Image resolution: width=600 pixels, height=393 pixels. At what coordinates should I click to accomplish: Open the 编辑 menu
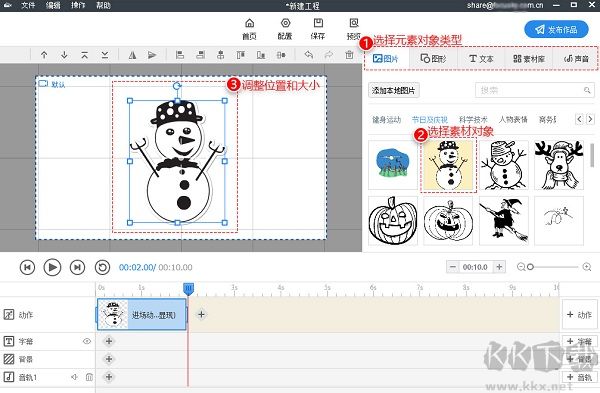tap(53, 5)
